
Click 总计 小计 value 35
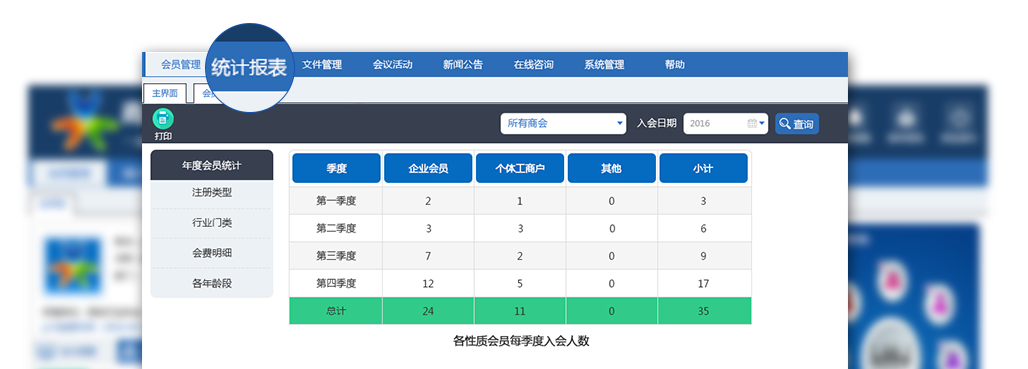[x=703, y=311]
